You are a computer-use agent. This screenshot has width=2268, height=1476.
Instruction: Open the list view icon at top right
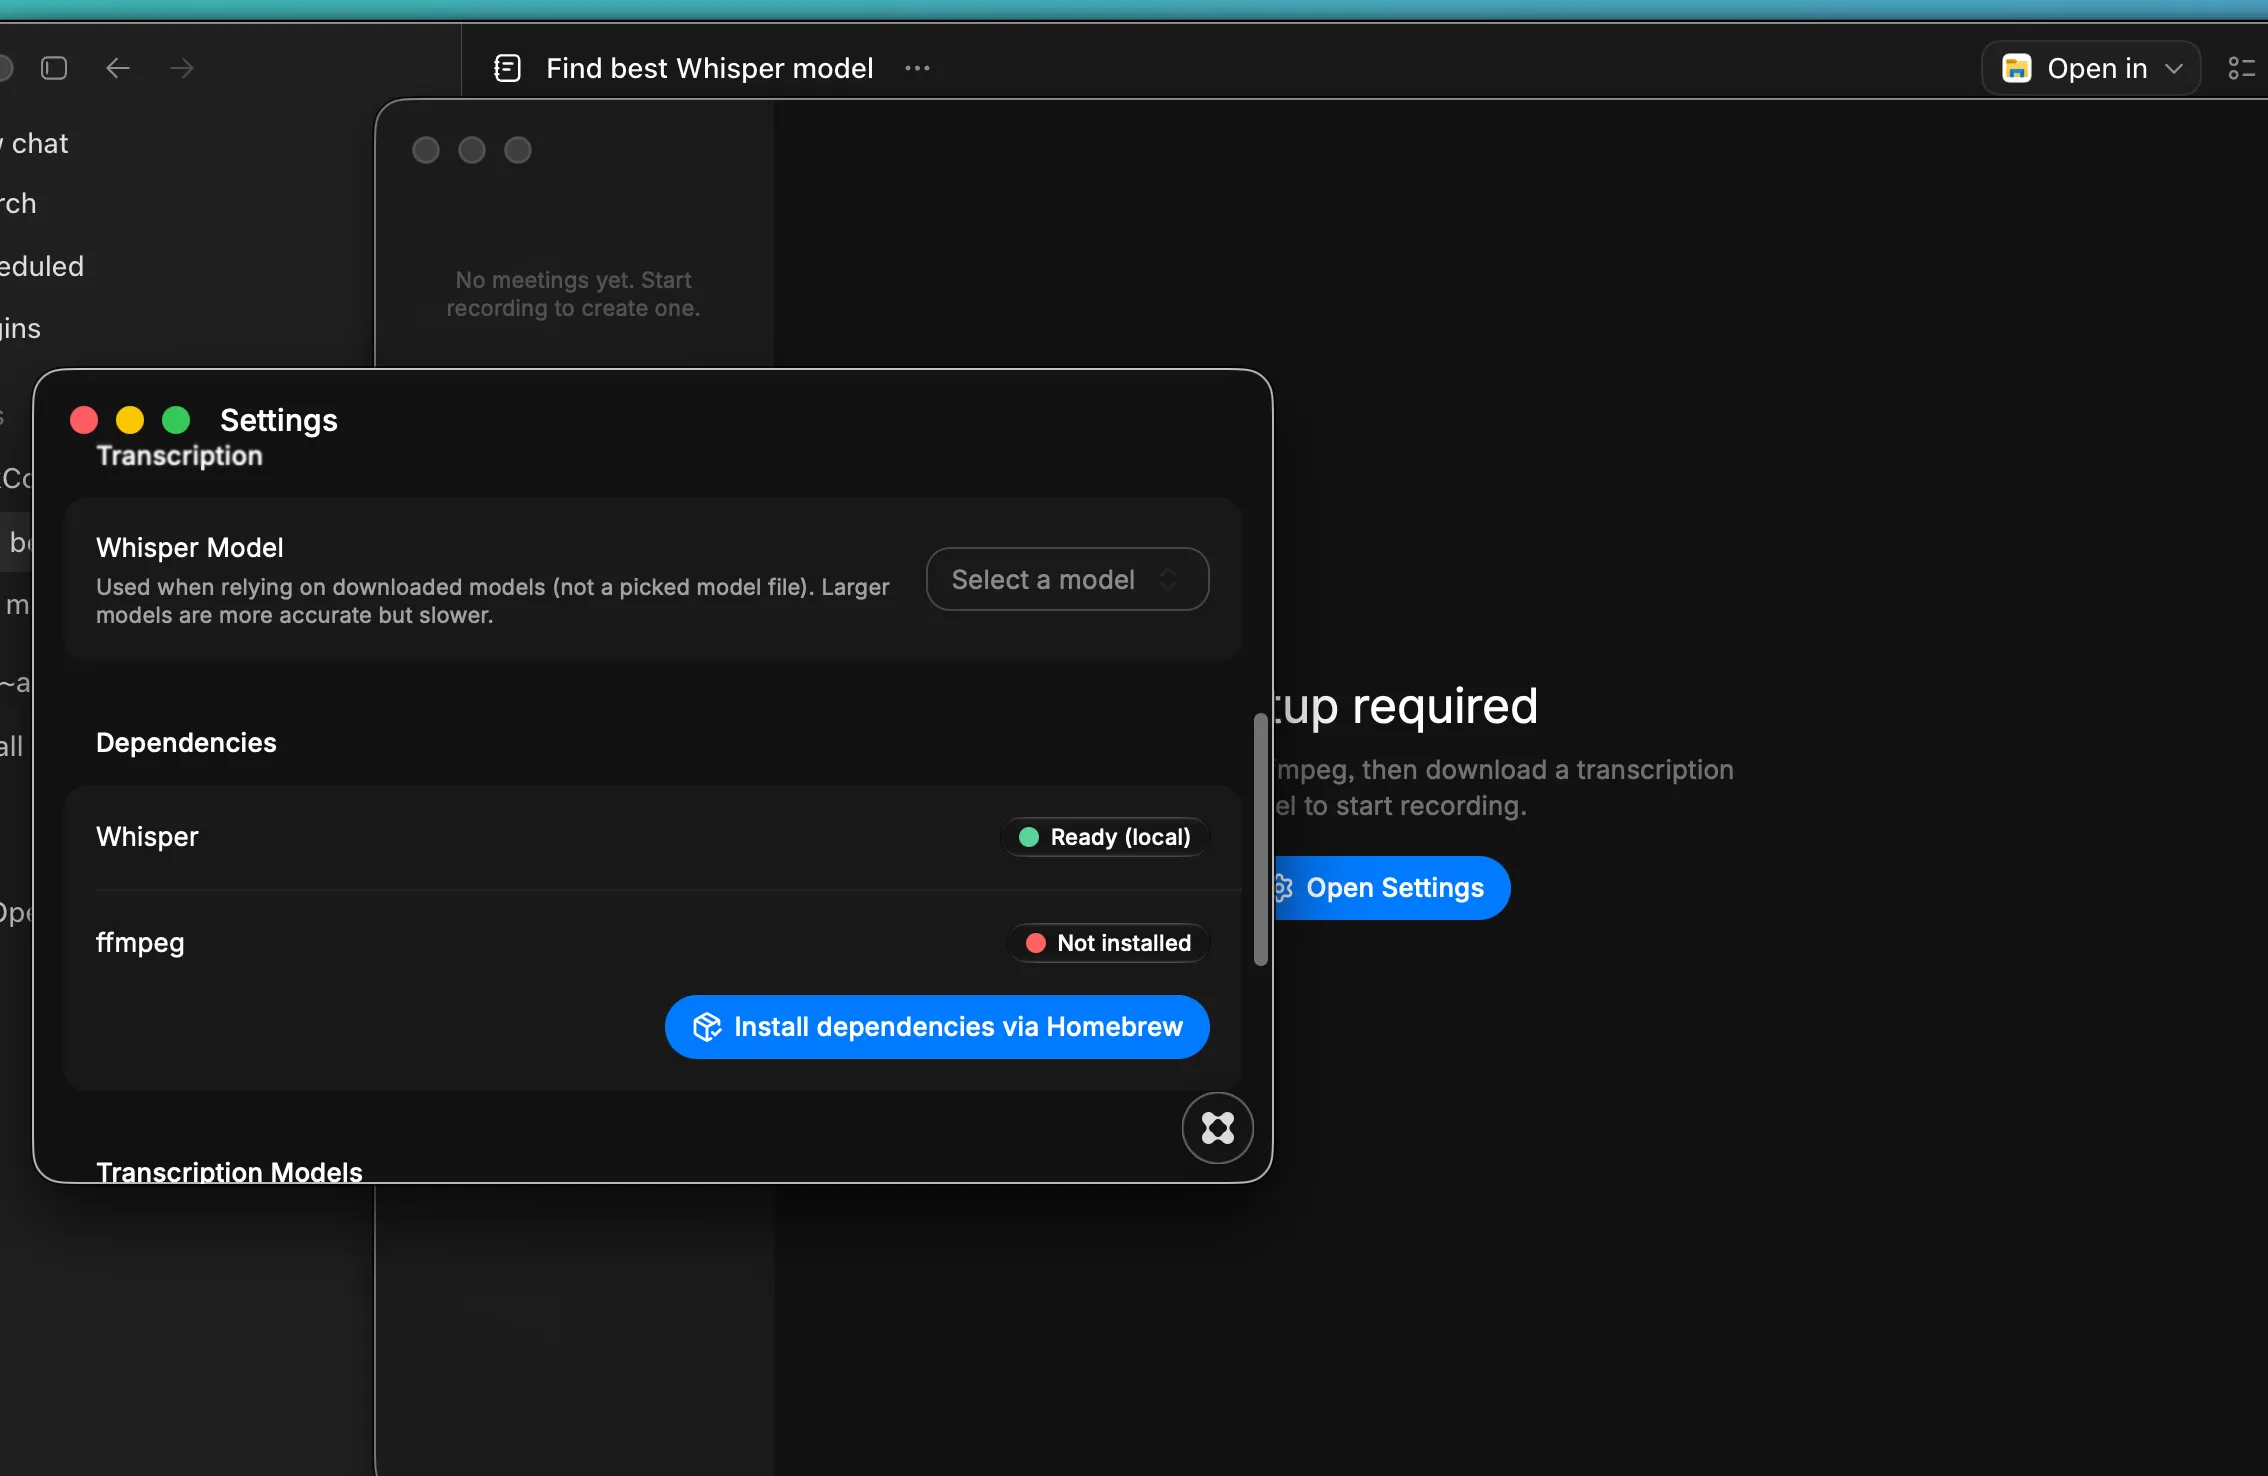2242,68
